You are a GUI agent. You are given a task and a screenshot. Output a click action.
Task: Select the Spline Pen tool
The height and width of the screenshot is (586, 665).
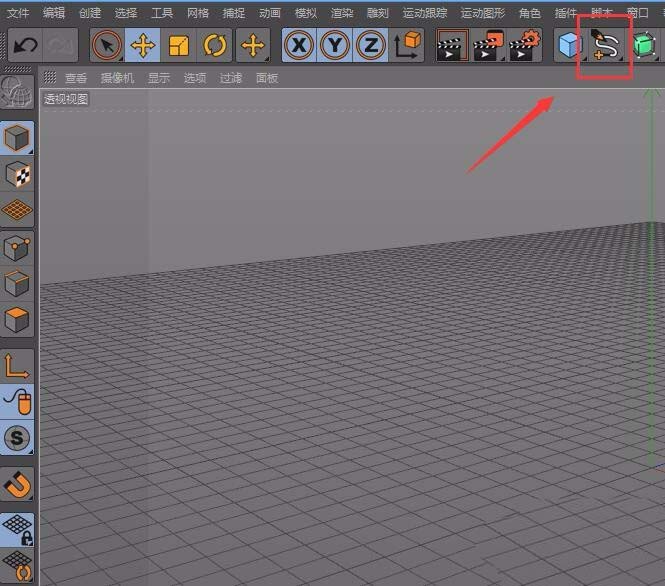606,45
